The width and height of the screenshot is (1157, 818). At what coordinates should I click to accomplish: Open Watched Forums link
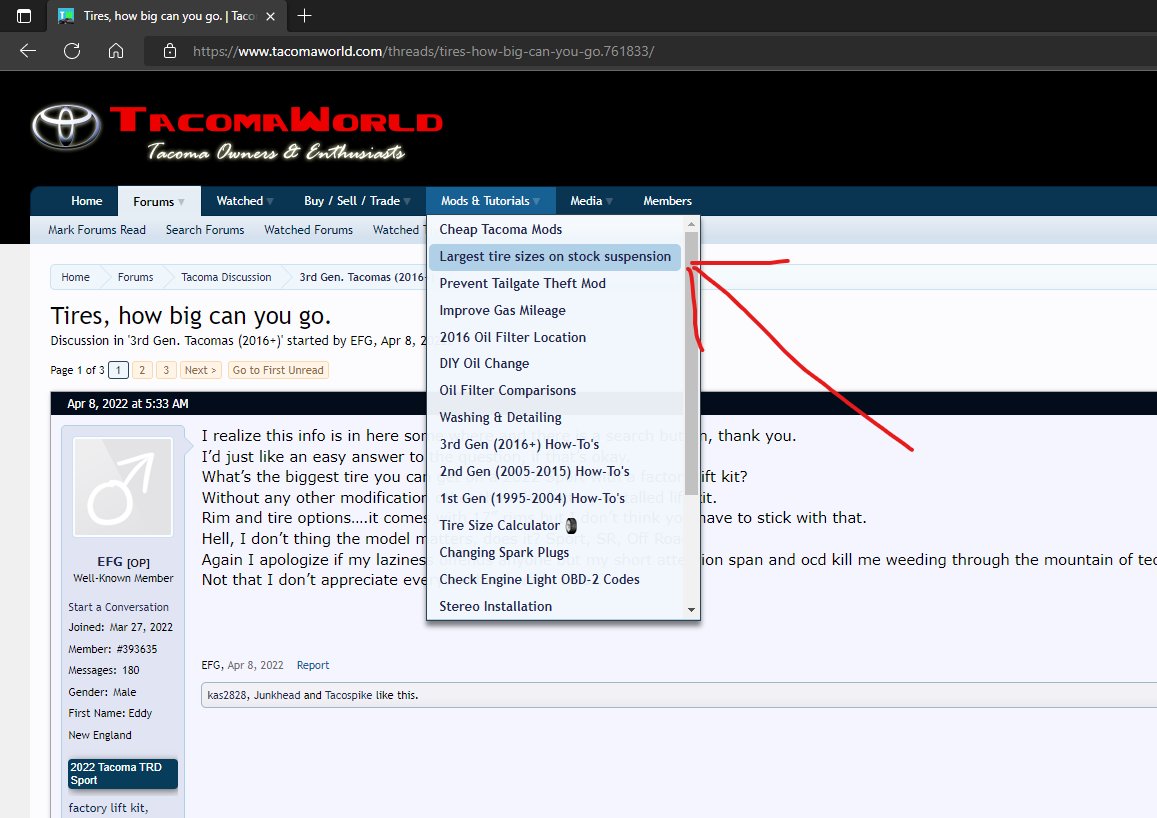point(308,229)
